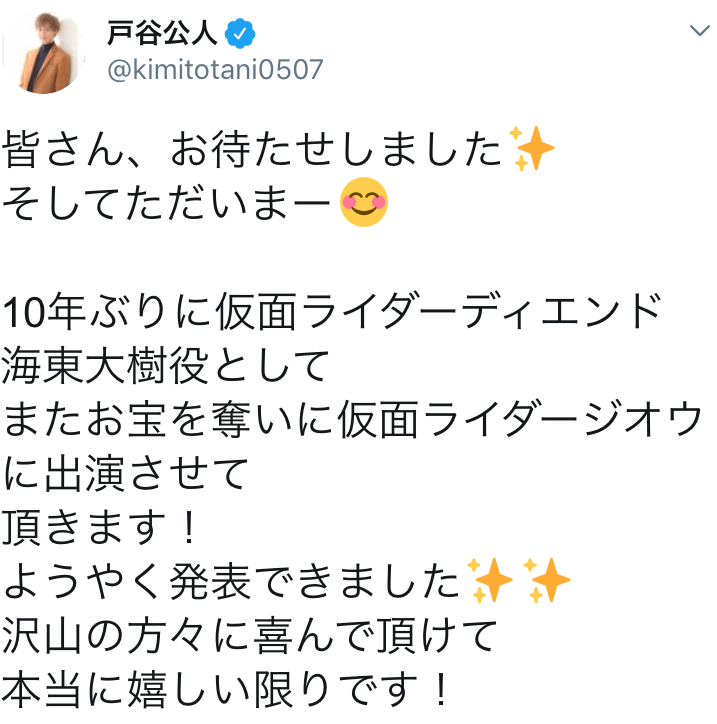Open the 戸谷公人 display name link

click(162, 33)
